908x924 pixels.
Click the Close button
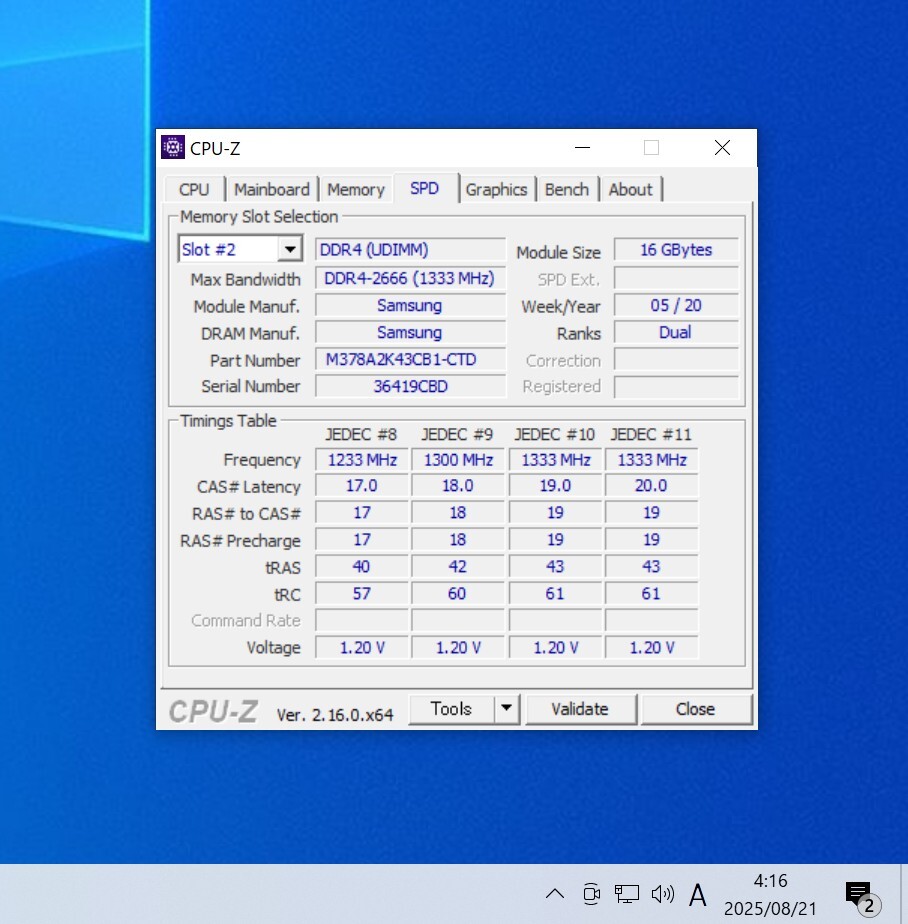tap(696, 709)
